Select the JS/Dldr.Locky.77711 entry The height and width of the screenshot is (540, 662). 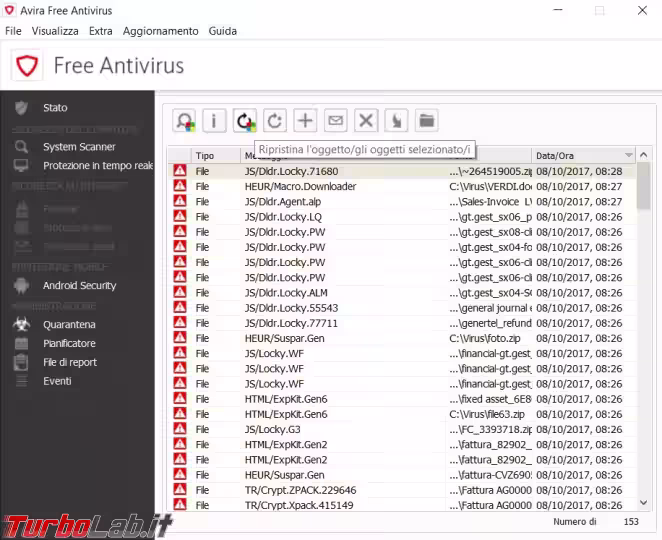click(x=402, y=323)
